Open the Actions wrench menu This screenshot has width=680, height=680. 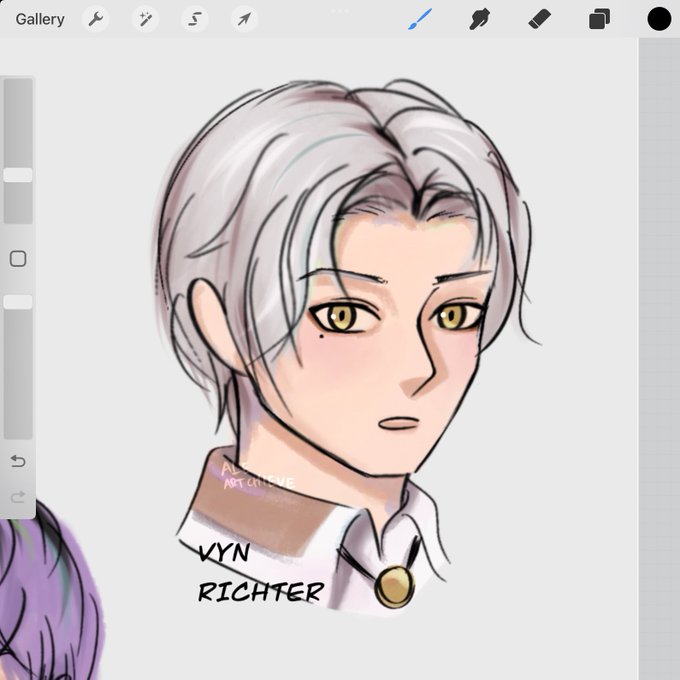95,19
